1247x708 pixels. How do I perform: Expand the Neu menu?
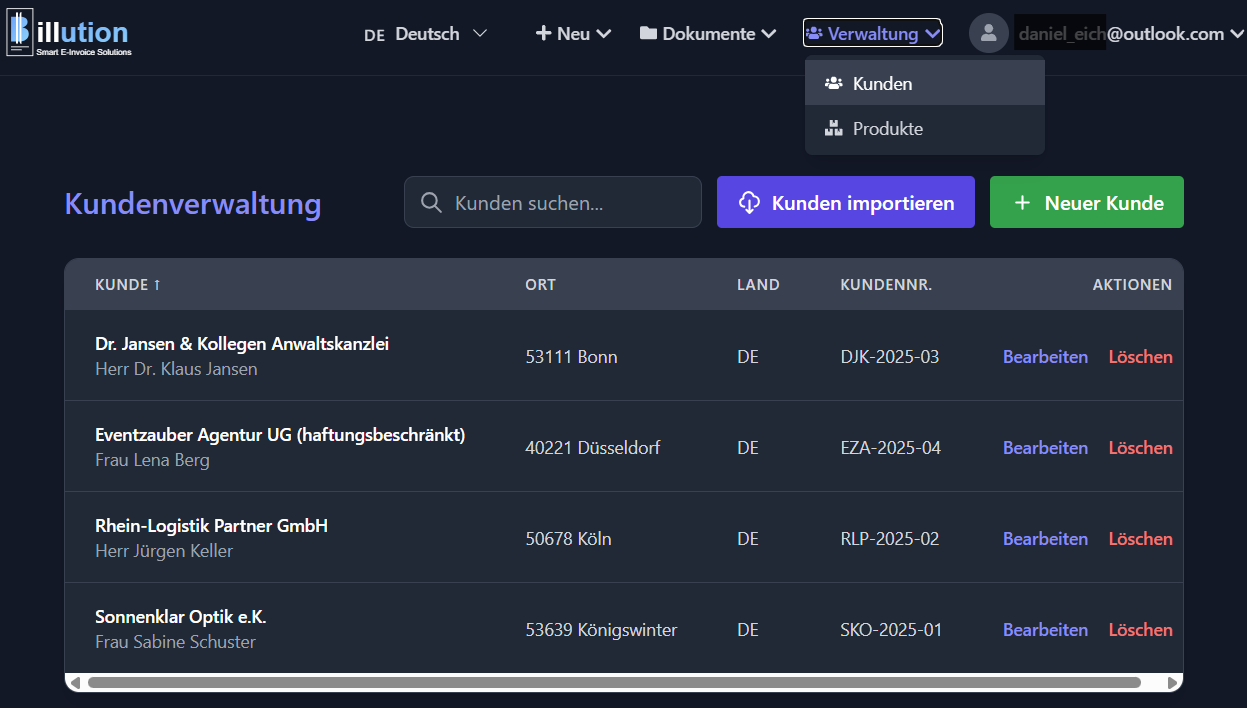coord(573,33)
